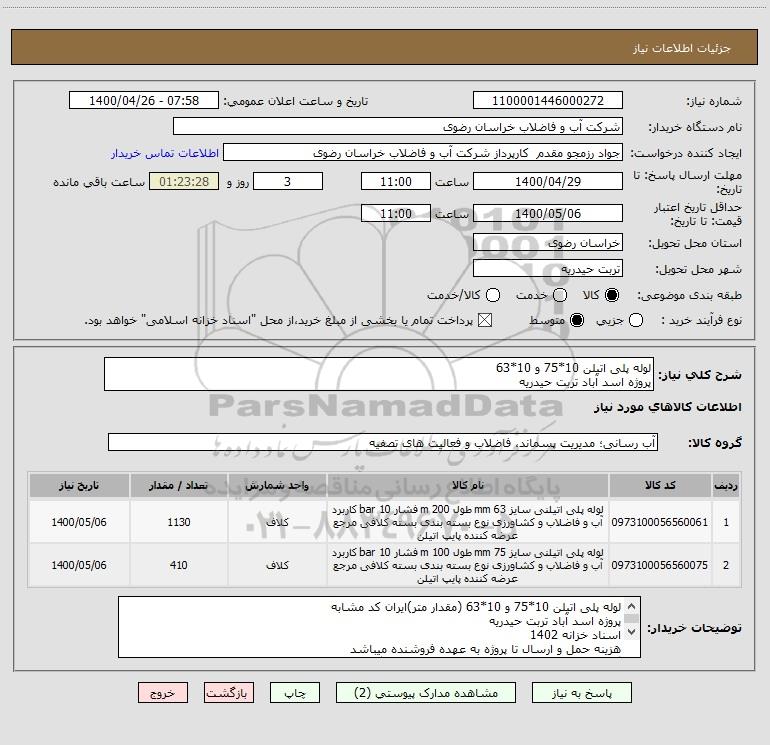
Task: Click the response deadline date 1400/04/29
Action: pyautogui.click(x=548, y=182)
